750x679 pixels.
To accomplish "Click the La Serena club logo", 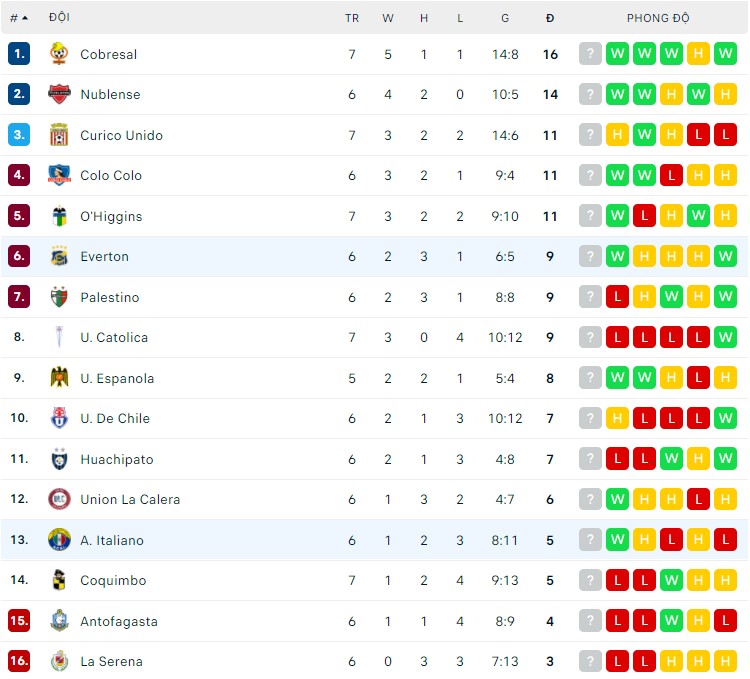I will click(59, 661).
